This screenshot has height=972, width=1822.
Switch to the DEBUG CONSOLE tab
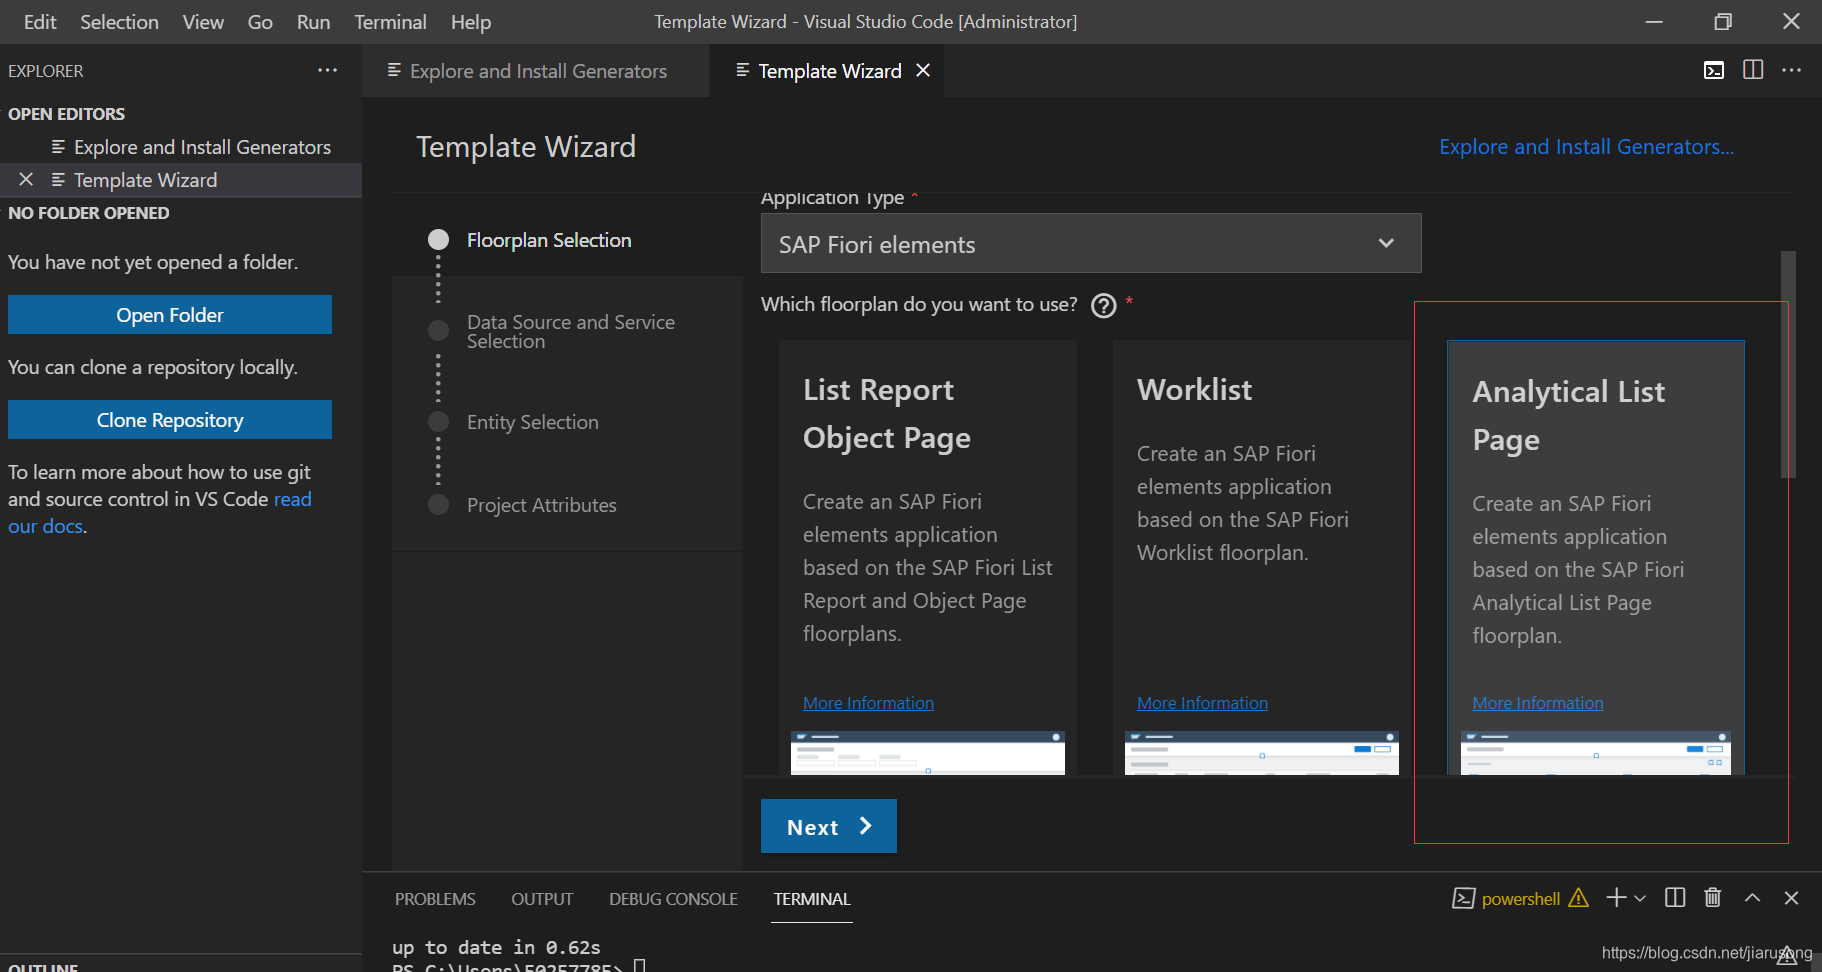pyautogui.click(x=673, y=898)
